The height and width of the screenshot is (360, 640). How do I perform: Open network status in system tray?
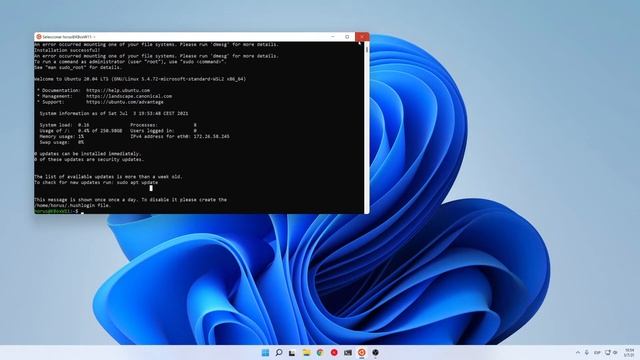pos(607,352)
